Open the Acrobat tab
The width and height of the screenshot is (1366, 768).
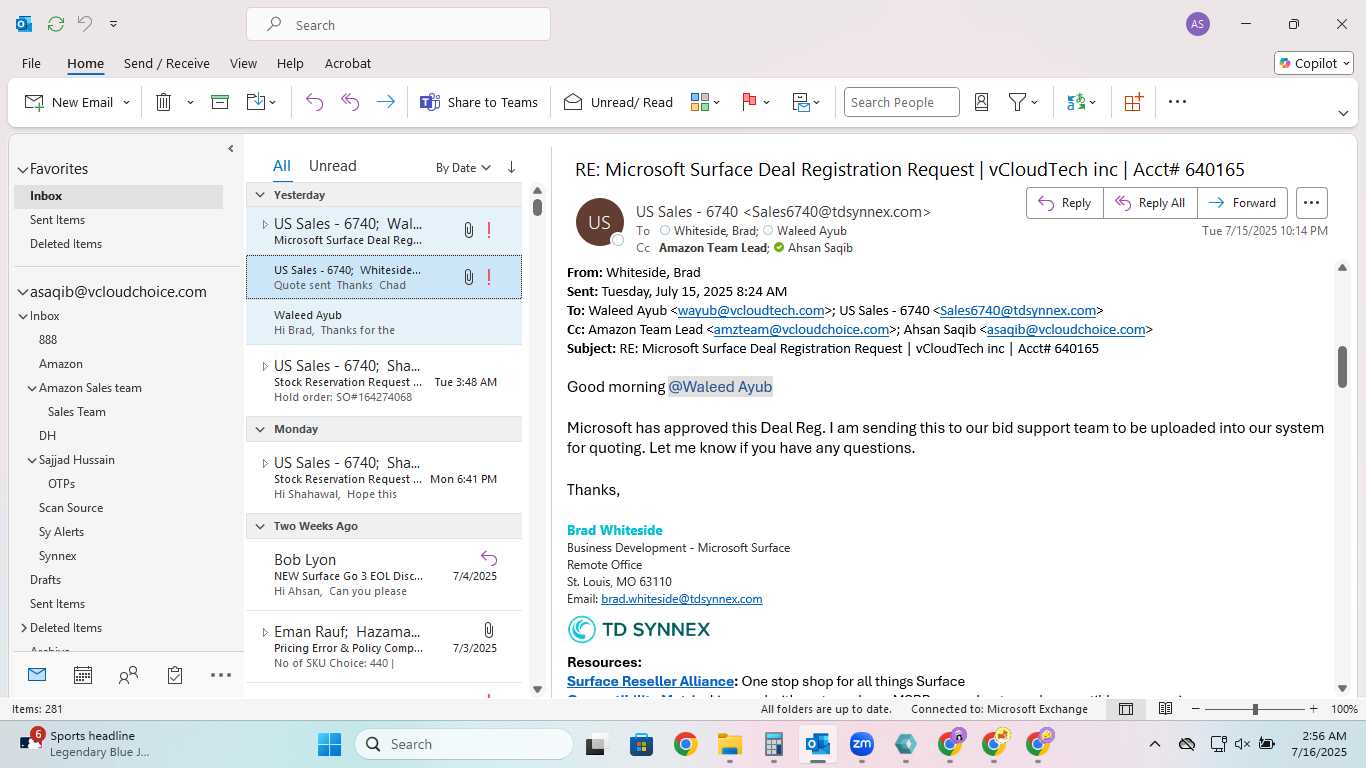[348, 63]
